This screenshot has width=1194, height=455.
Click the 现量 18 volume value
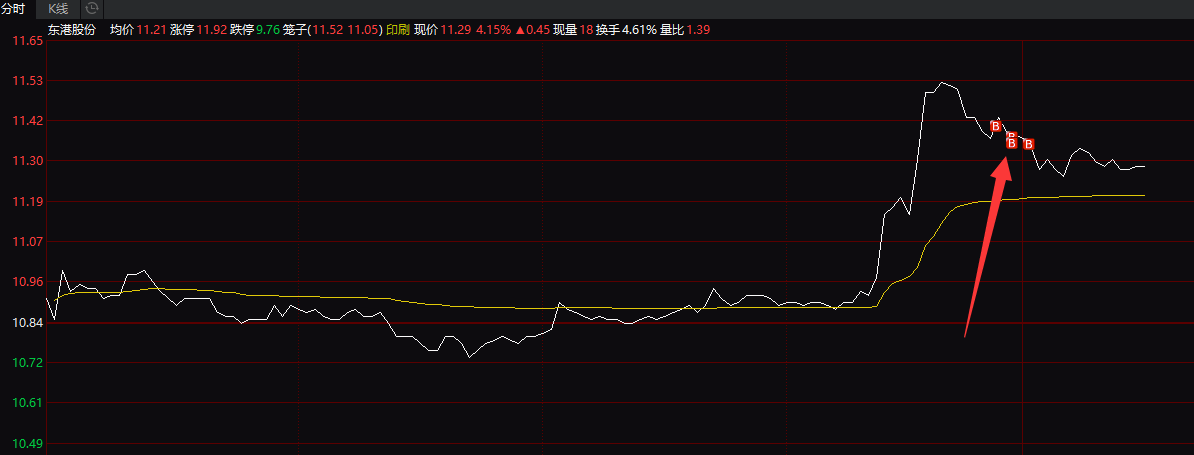tap(573, 30)
